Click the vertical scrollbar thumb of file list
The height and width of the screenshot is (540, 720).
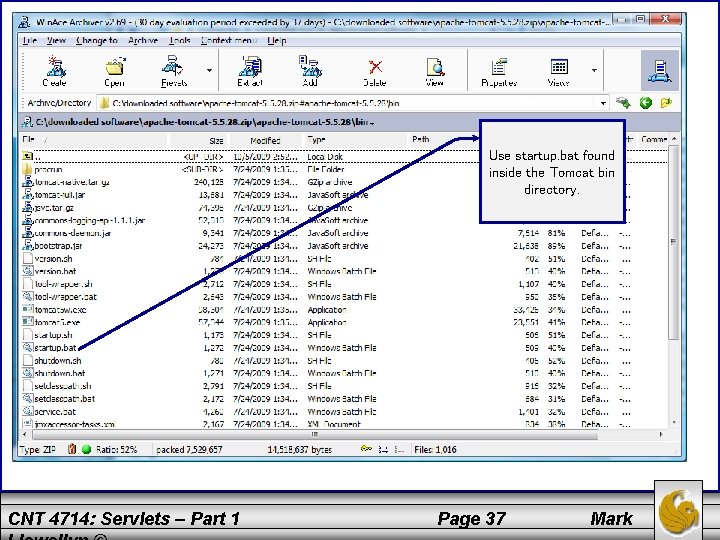673,242
